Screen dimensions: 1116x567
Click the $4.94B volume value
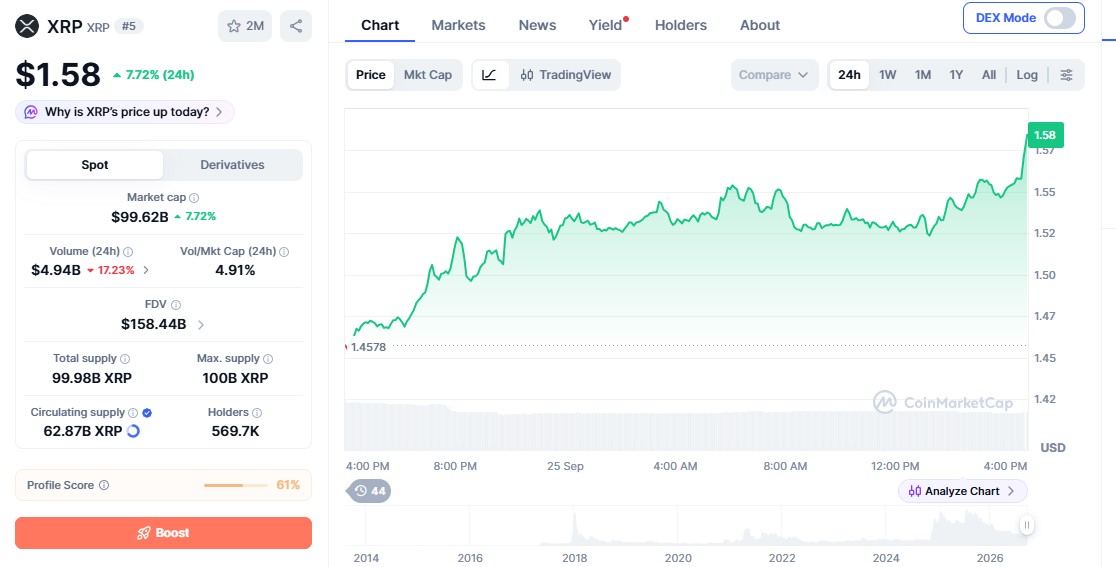(x=56, y=270)
